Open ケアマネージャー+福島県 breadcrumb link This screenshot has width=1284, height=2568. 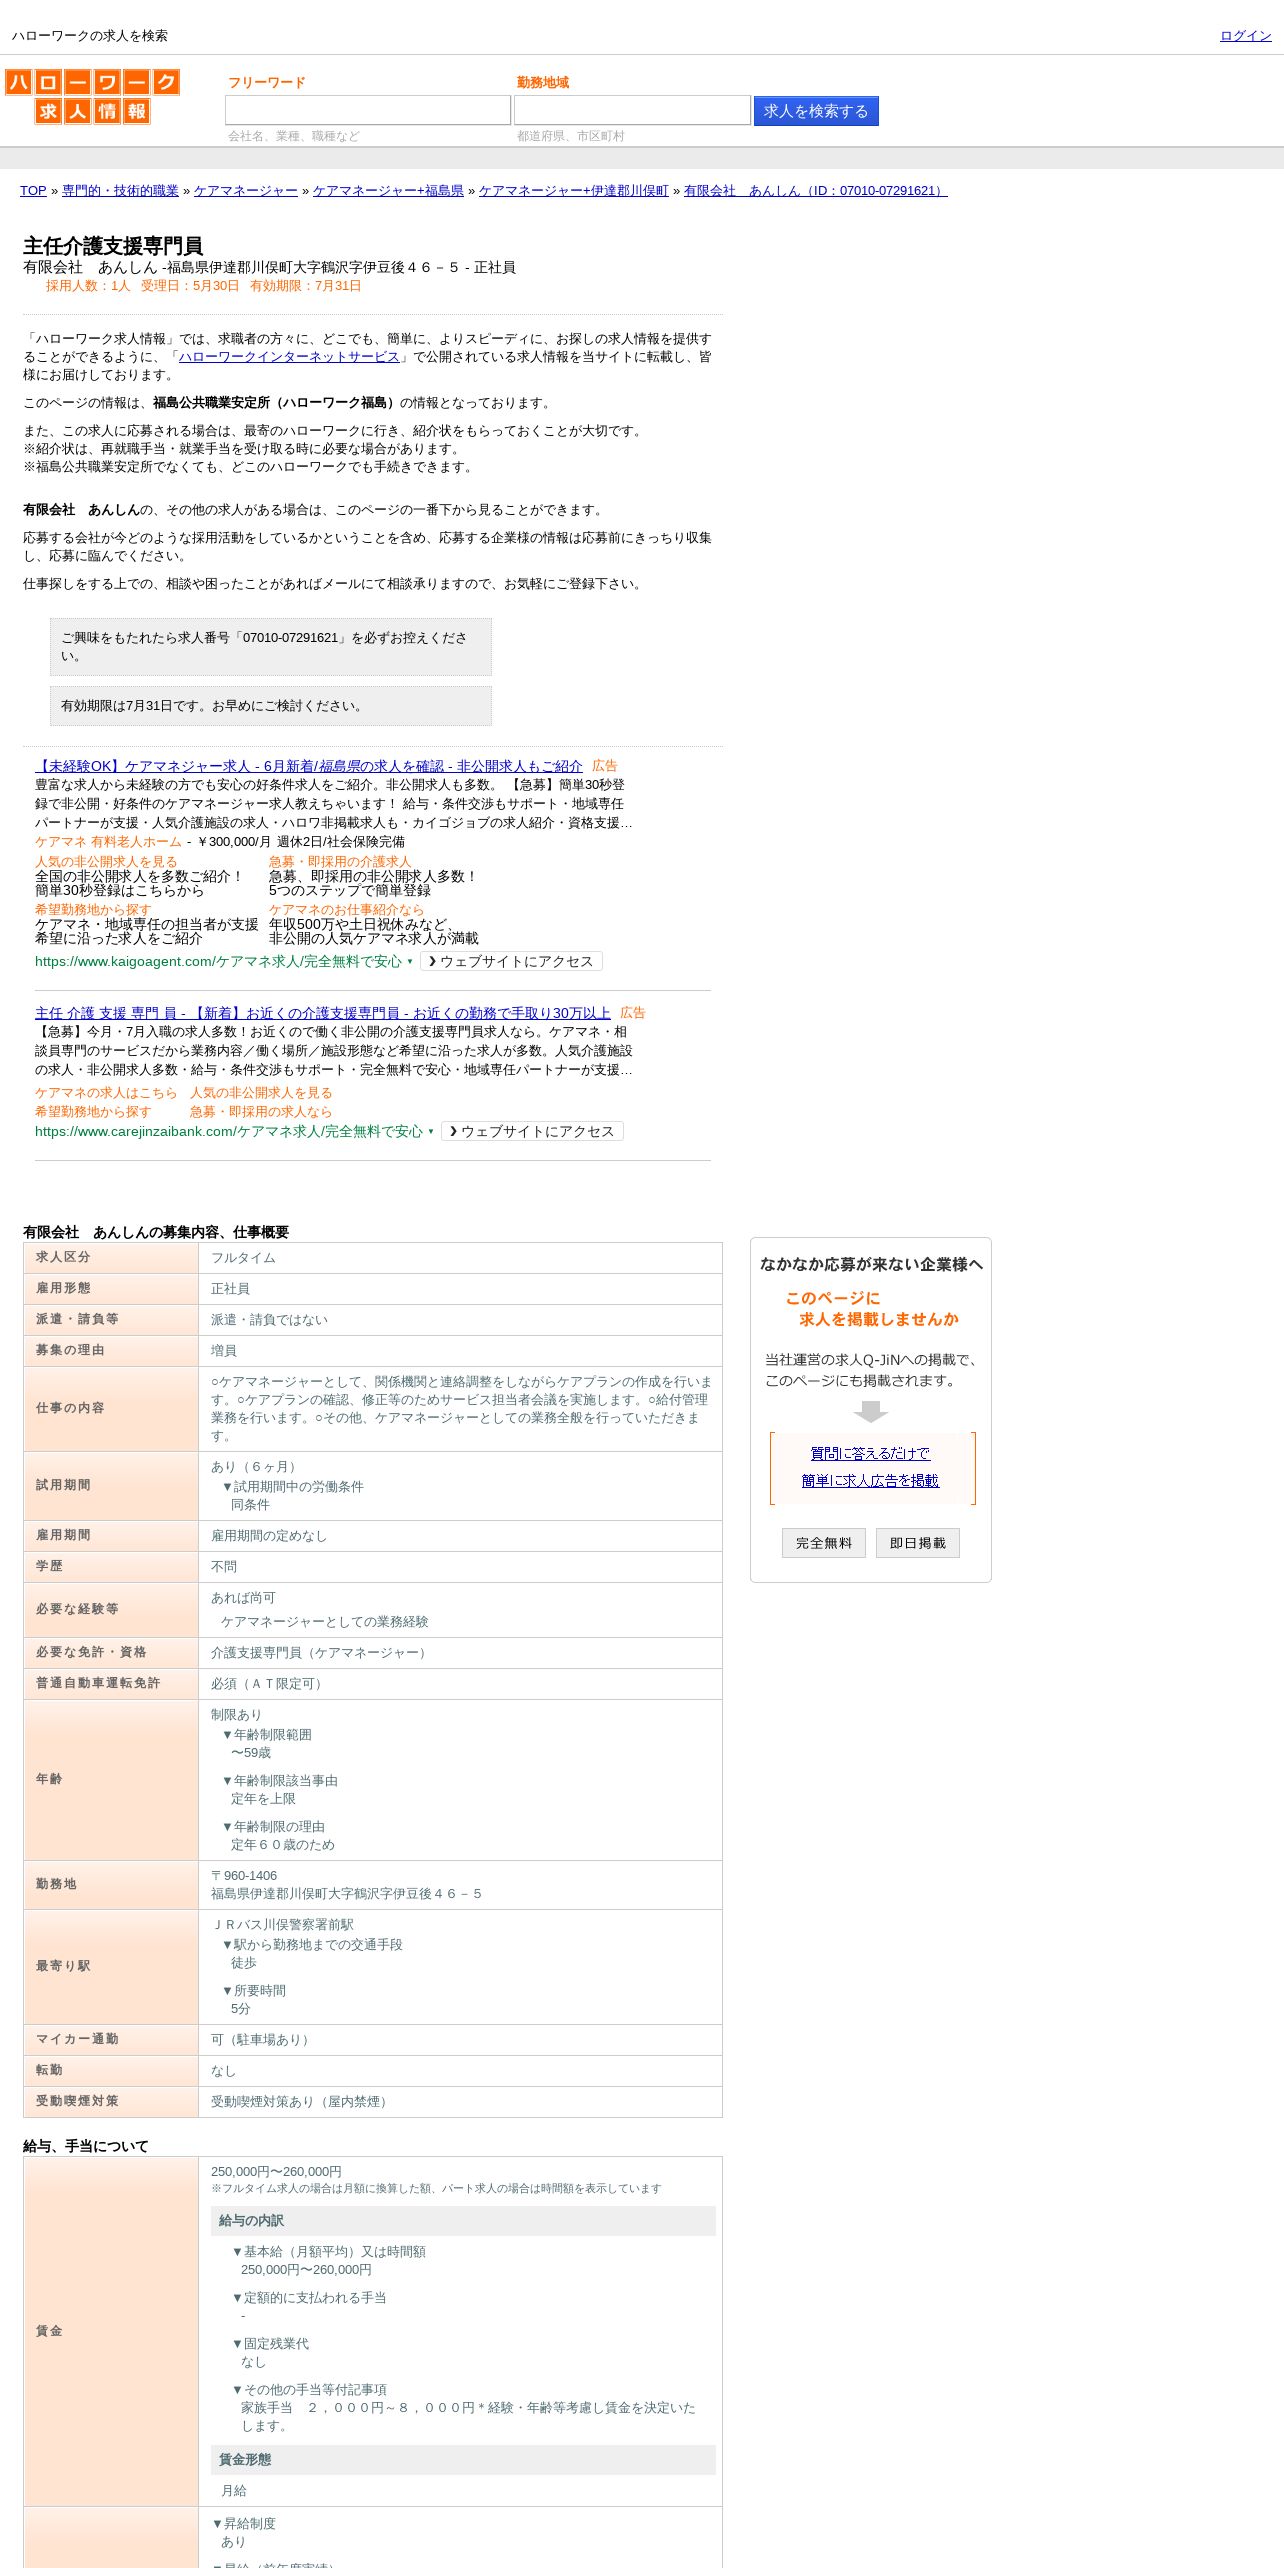tap(388, 191)
